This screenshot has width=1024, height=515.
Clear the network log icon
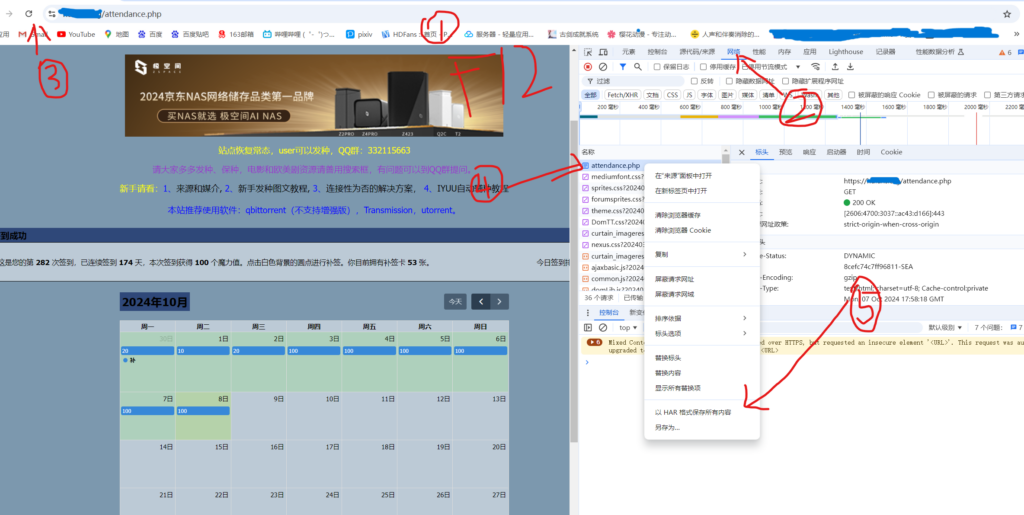click(603, 67)
